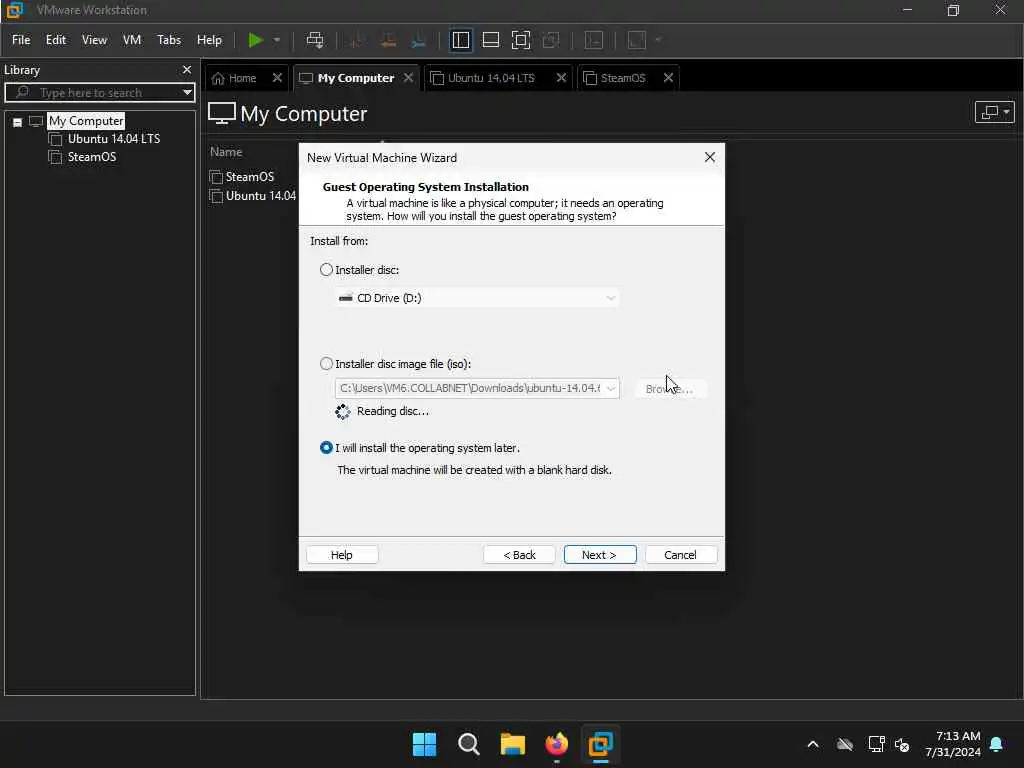
Task: Switch to the SteamOS tab
Action: pyautogui.click(x=622, y=78)
